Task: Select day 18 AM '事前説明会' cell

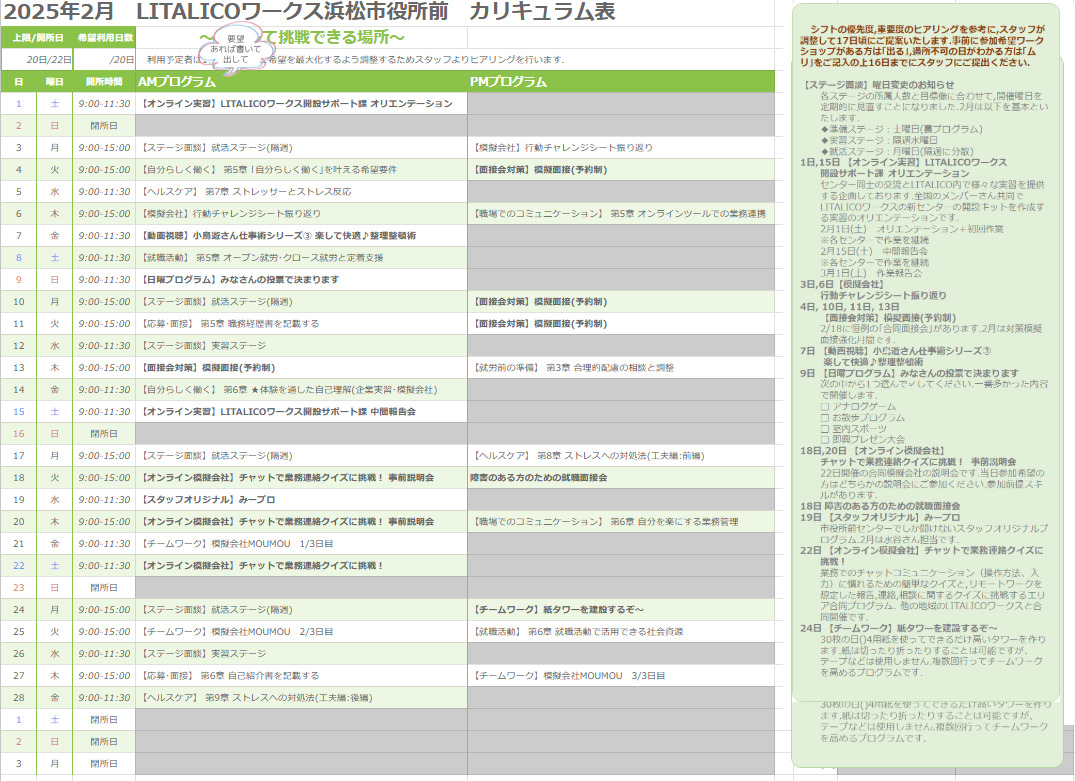Action: [302, 477]
